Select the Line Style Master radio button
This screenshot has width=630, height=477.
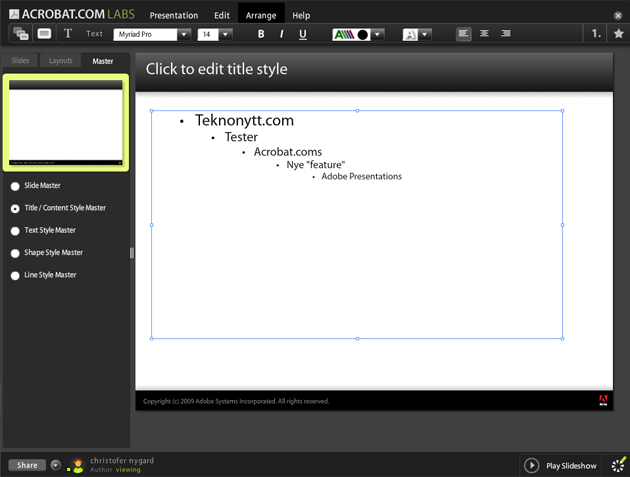point(15,276)
